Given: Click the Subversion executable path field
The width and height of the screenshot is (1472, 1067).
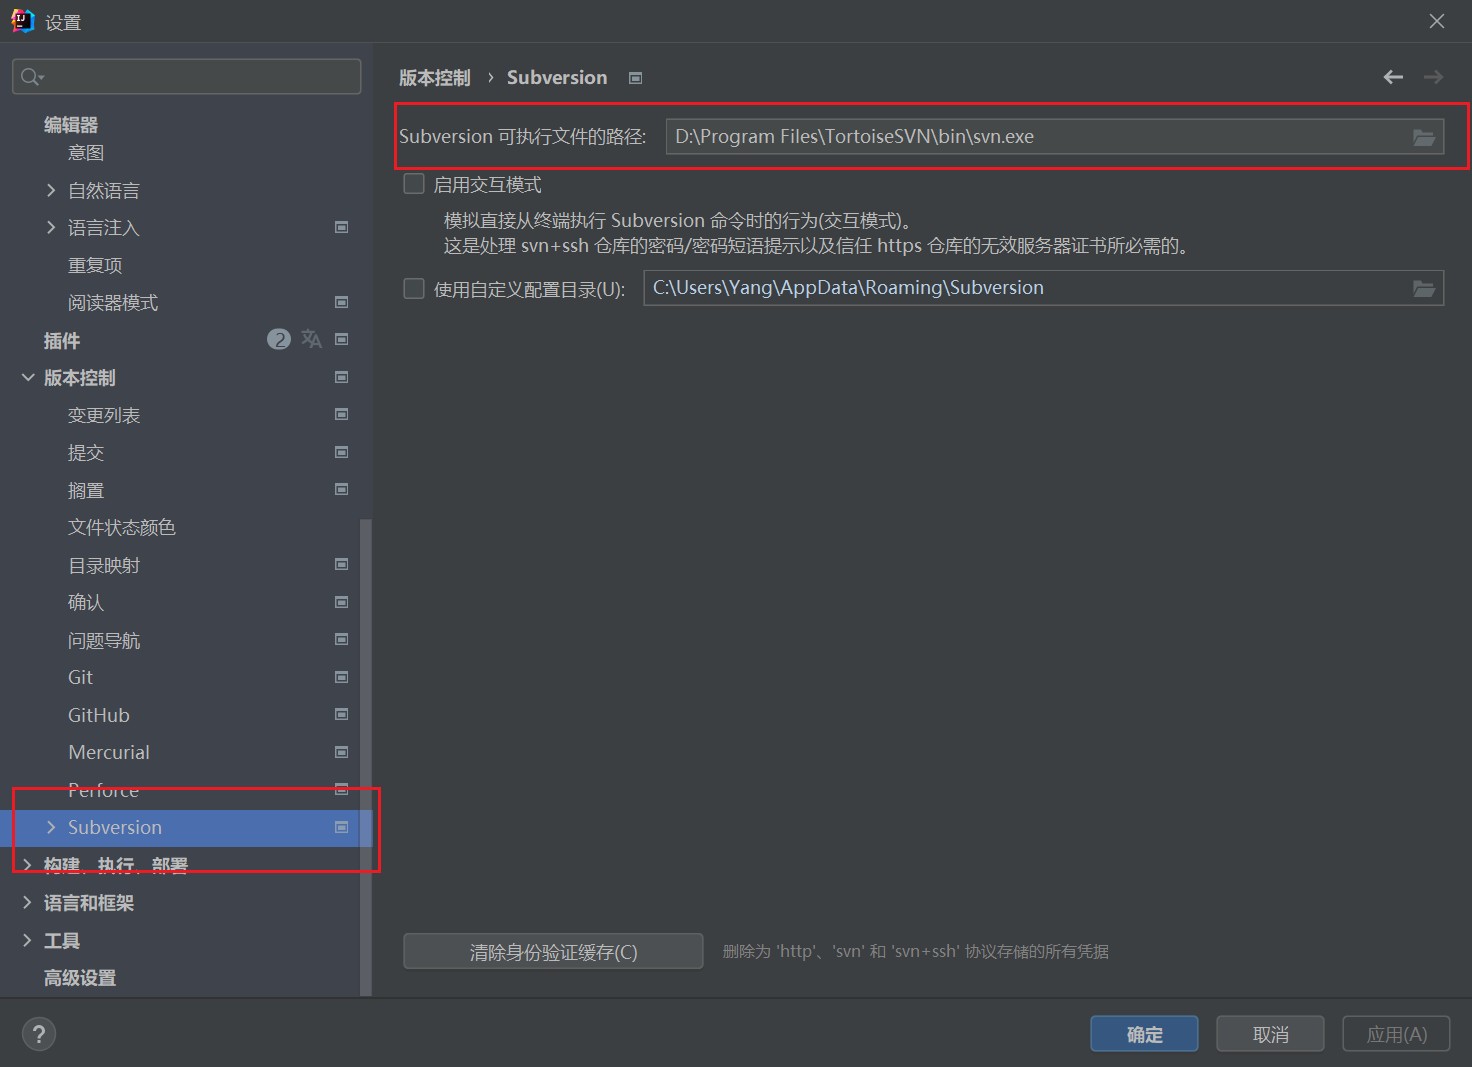Looking at the screenshot, I should pos(1055,137).
